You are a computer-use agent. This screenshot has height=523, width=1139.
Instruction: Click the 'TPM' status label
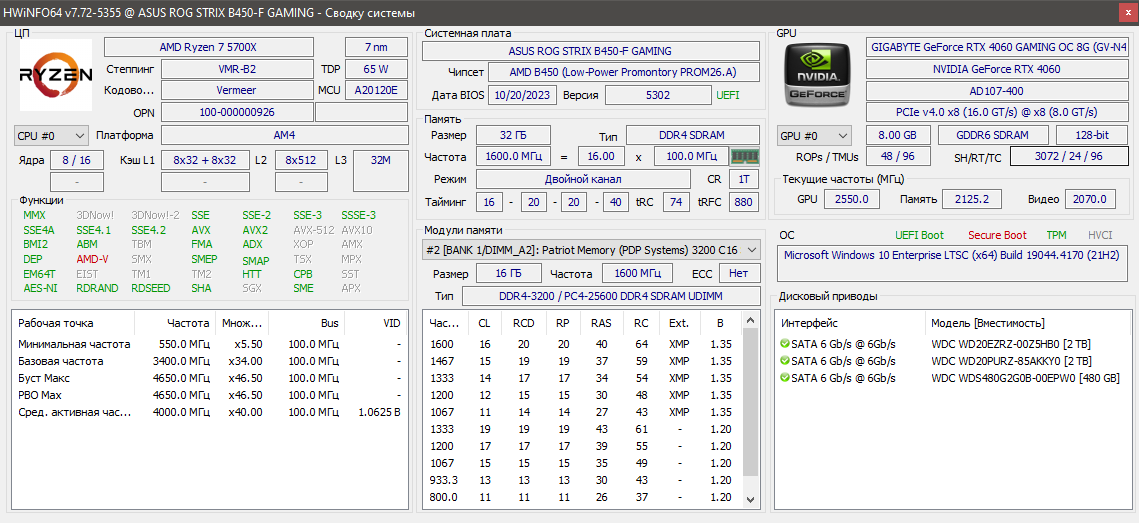[1057, 235]
